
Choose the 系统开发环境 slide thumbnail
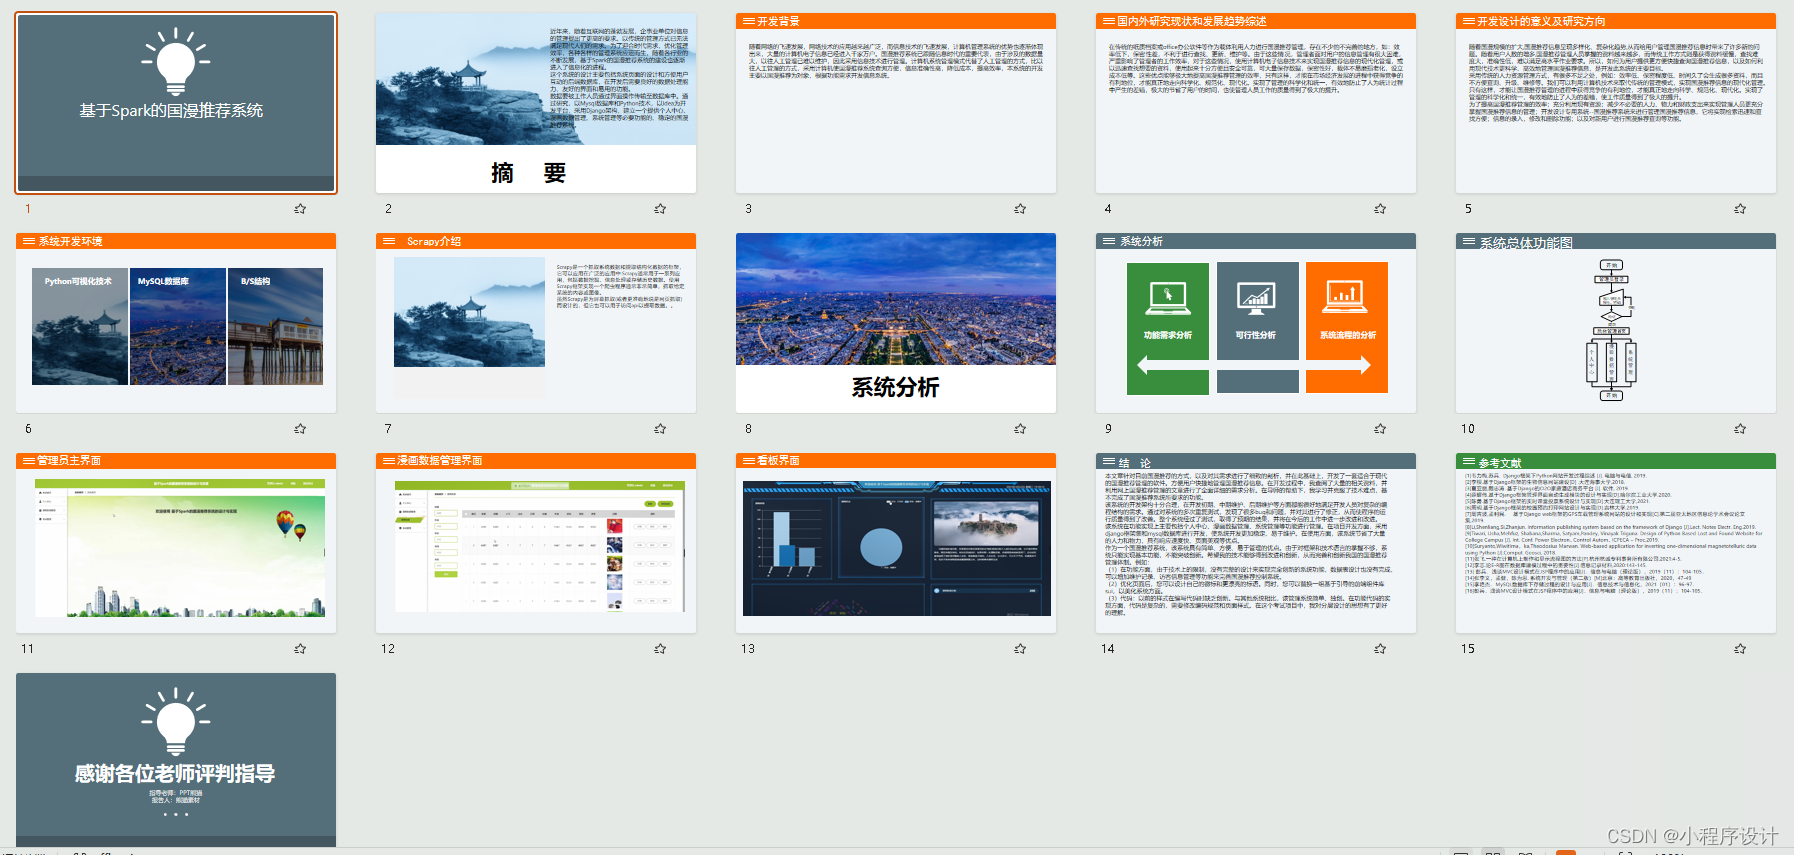tap(176, 323)
